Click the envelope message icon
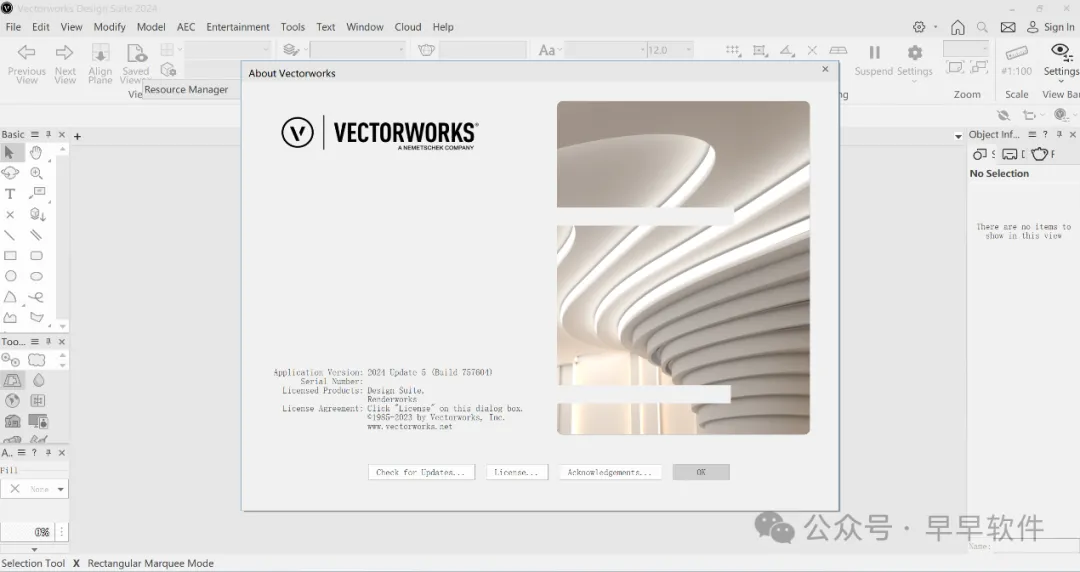This screenshot has height=572, width=1080. pyautogui.click(x=1008, y=27)
